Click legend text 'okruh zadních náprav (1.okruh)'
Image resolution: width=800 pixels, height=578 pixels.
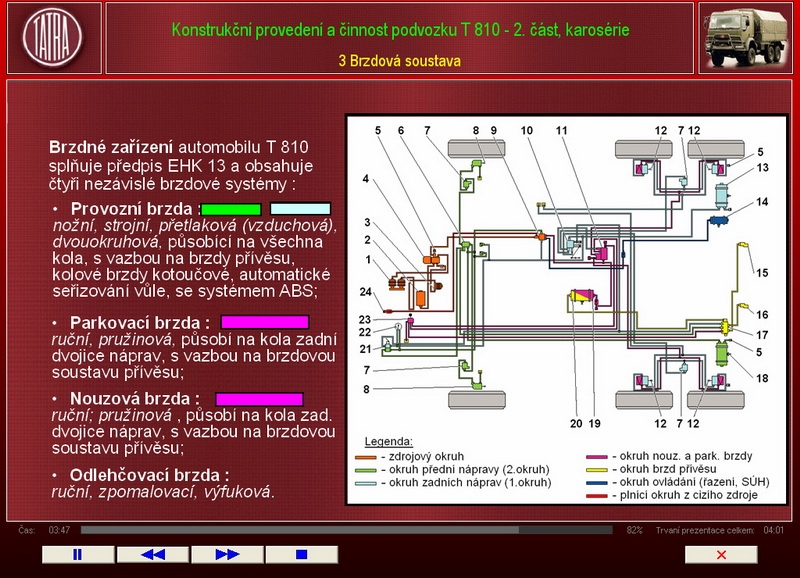(470, 483)
